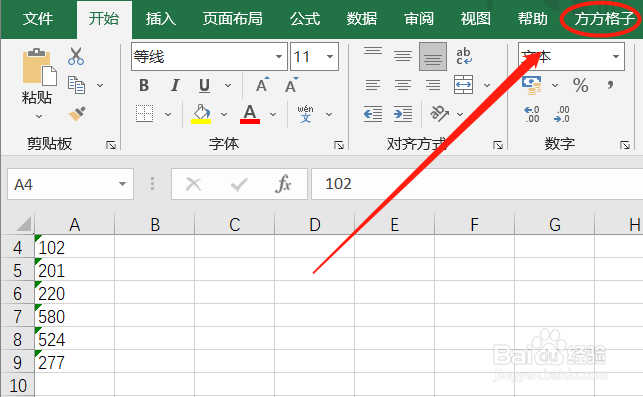Screen dimensions: 643x397
Task: Increase decimal places
Action: pyautogui.click(x=532, y=114)
